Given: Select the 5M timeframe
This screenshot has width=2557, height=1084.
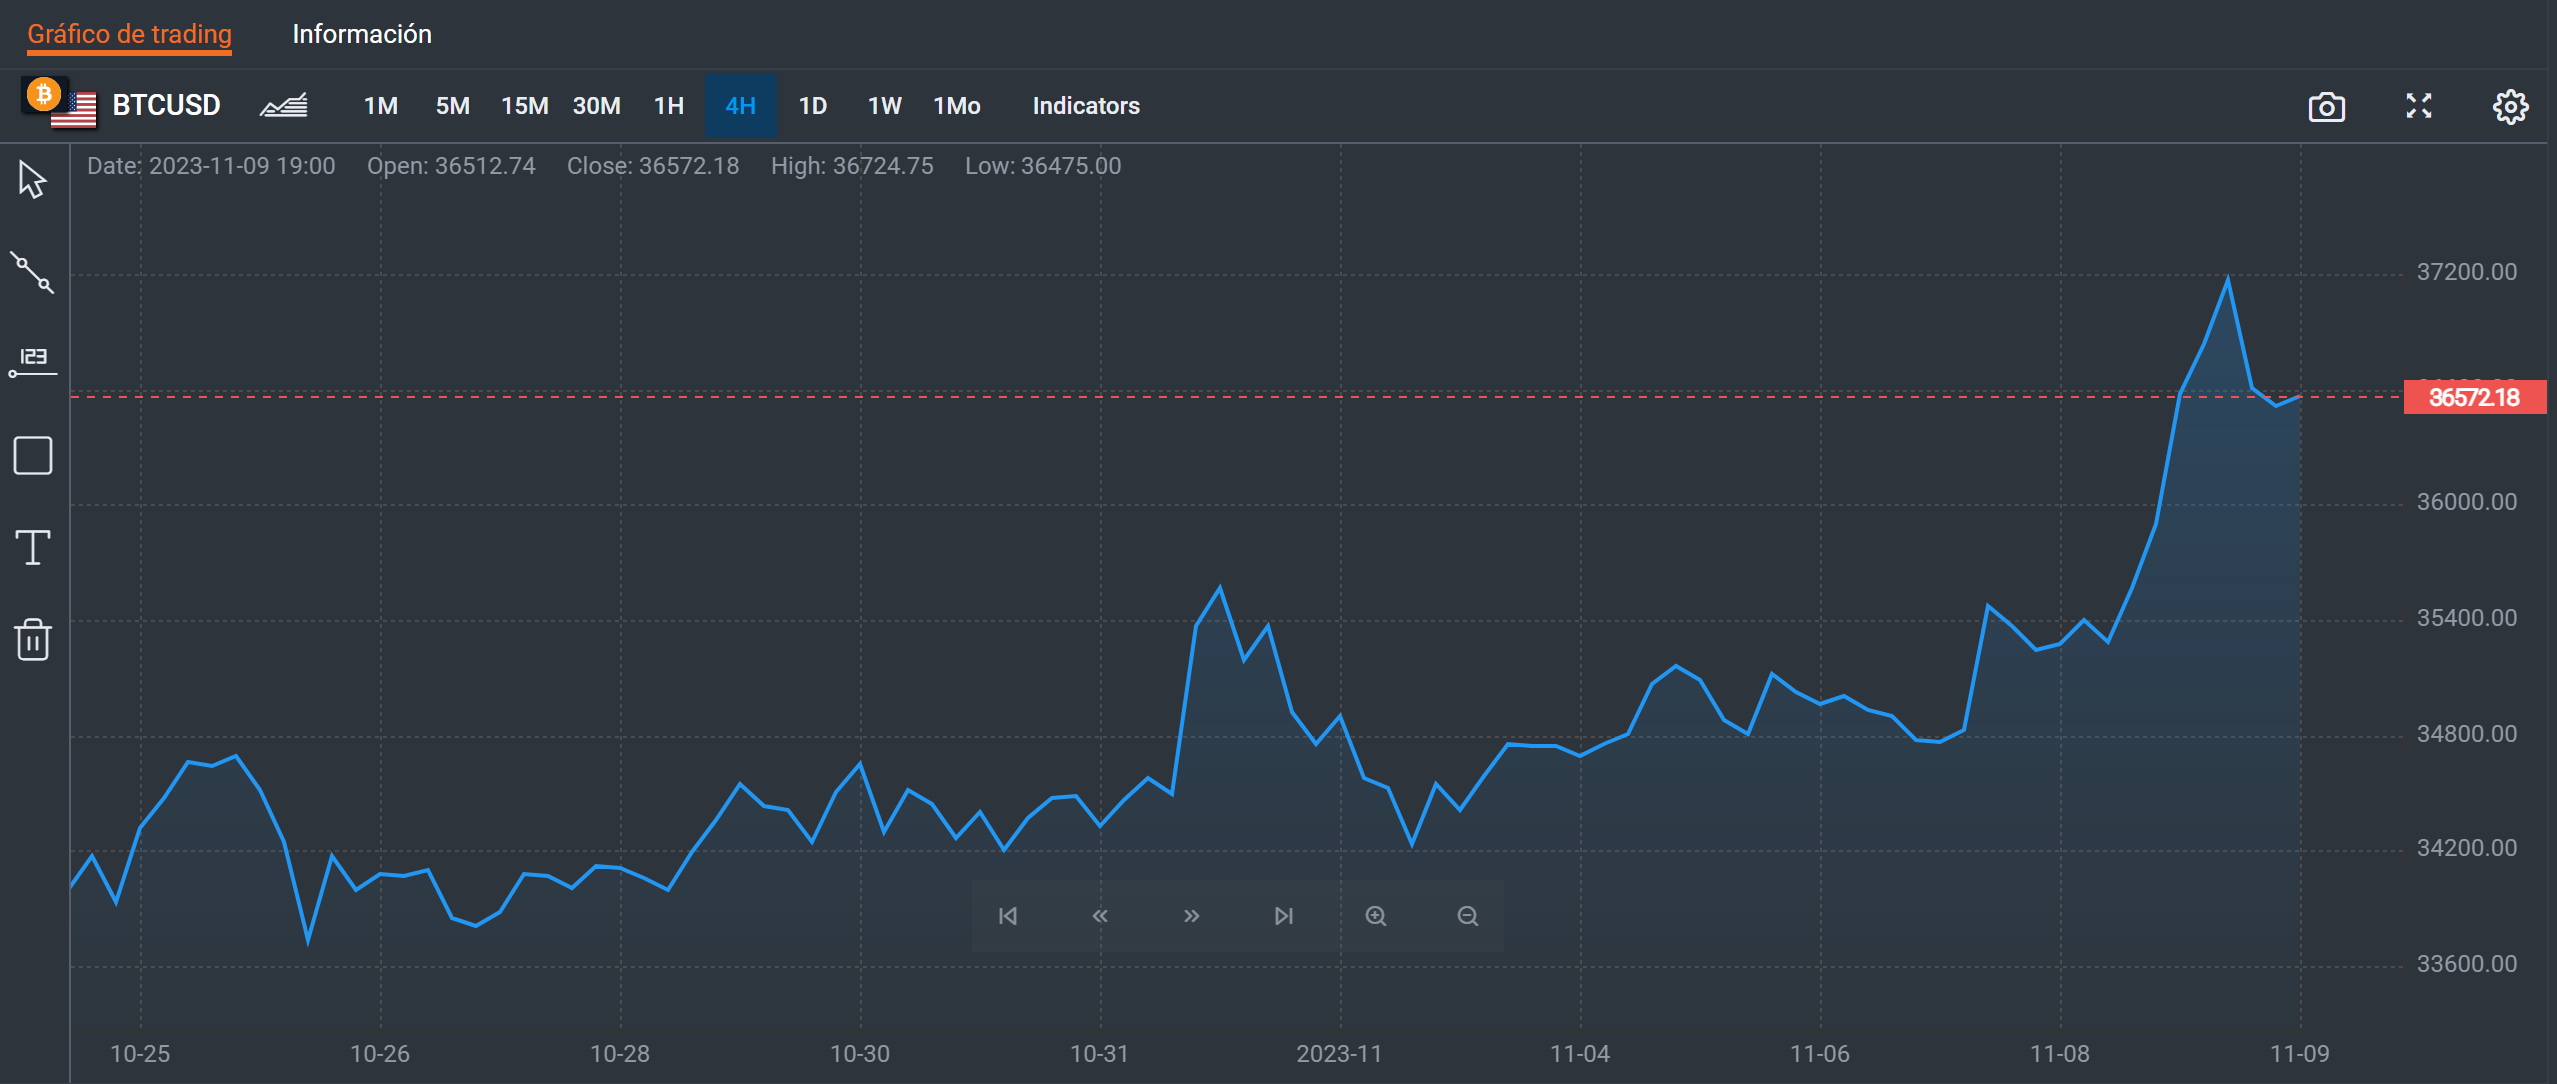Looking at the screenshot, I should pyautogui.click(x=453, y=106).
